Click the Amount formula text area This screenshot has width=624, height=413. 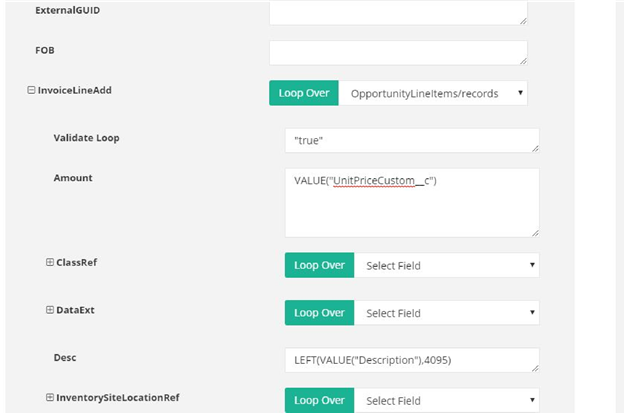coord(411,202)
